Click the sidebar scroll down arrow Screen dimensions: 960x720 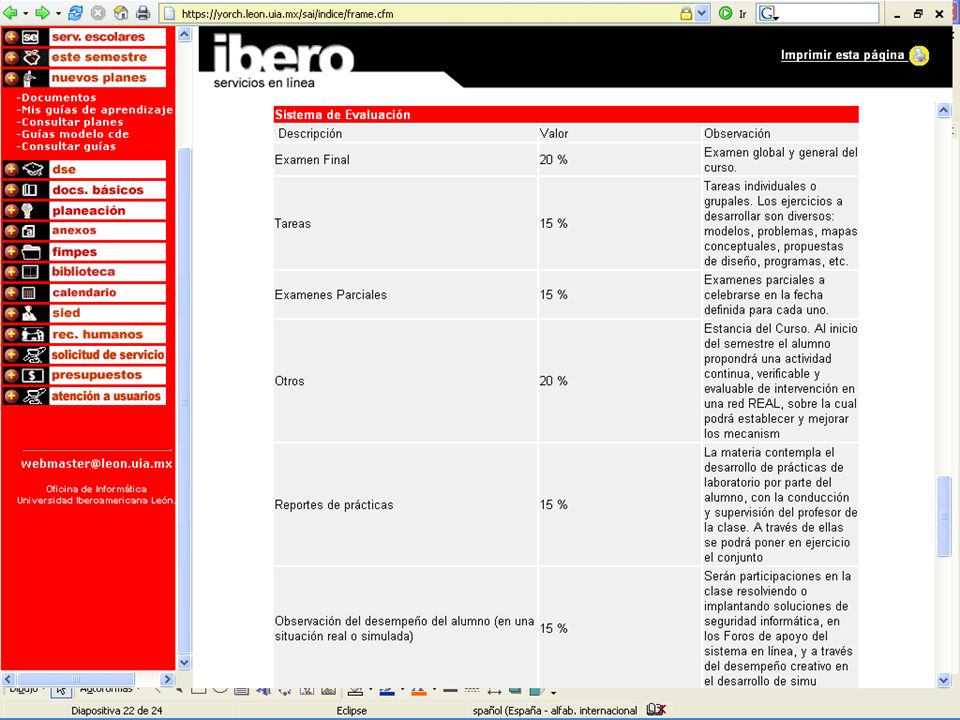(184, 662)
